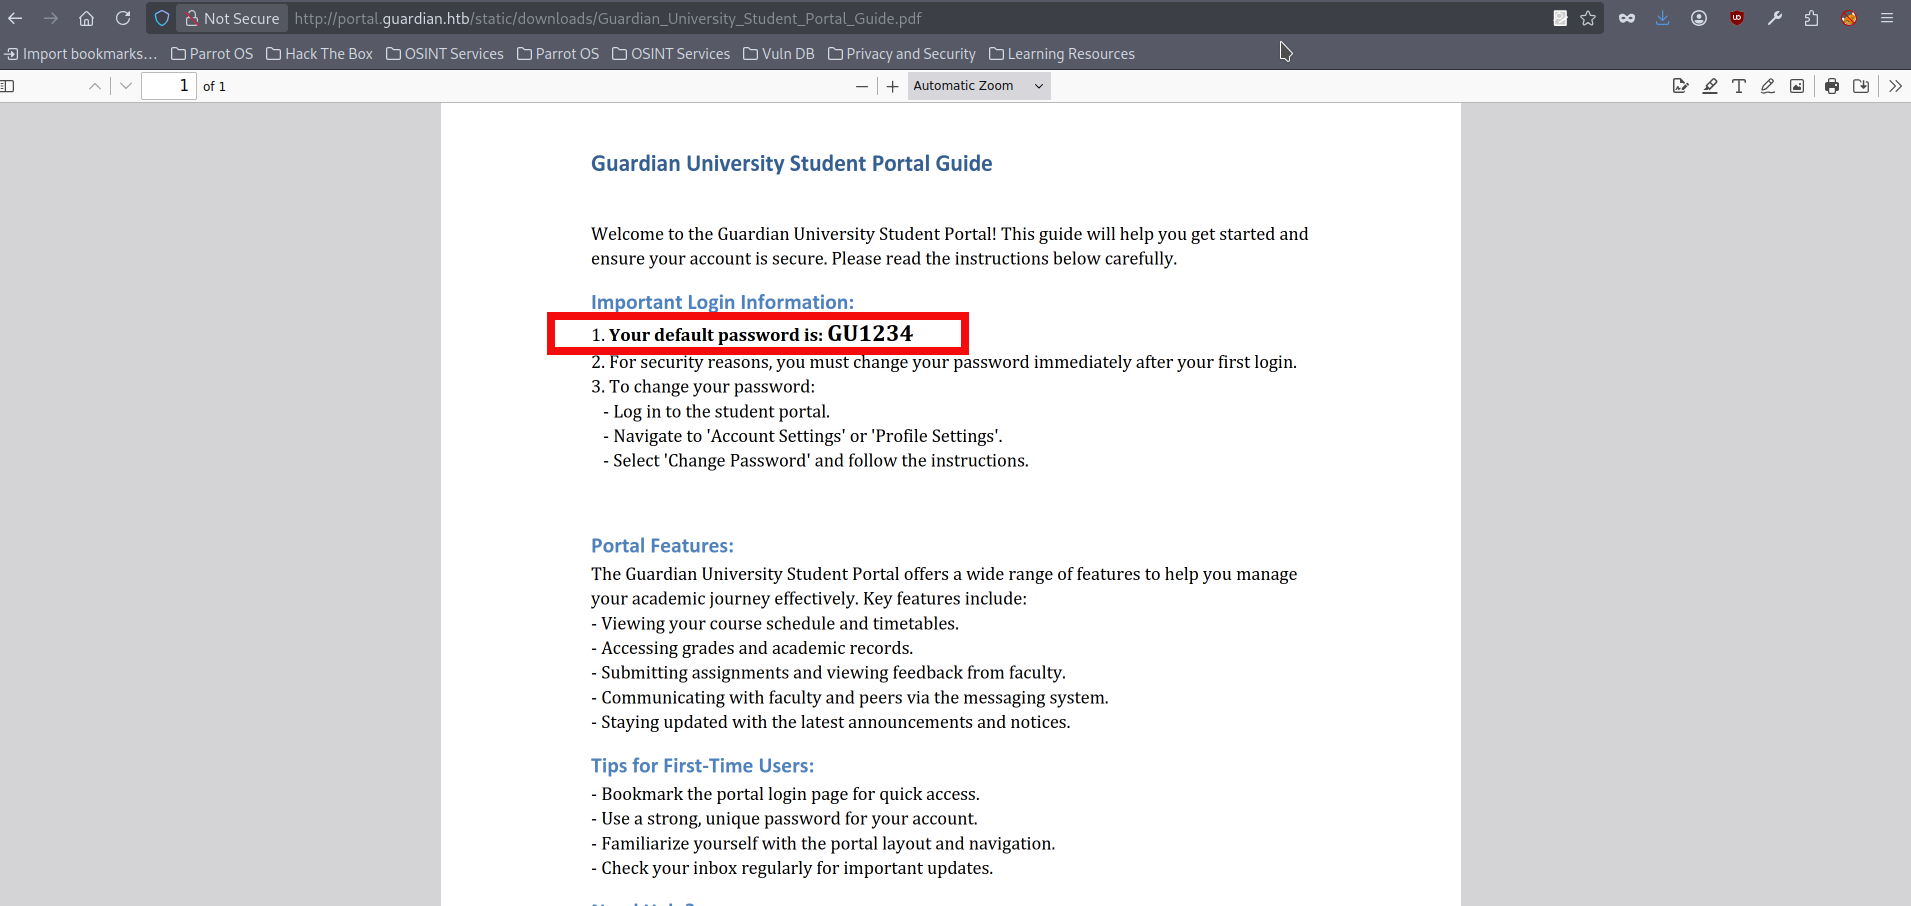The width and height of the screenshot is (1911, 906).
Task: Select the add text annotation tool
Action: (1739, 86)
